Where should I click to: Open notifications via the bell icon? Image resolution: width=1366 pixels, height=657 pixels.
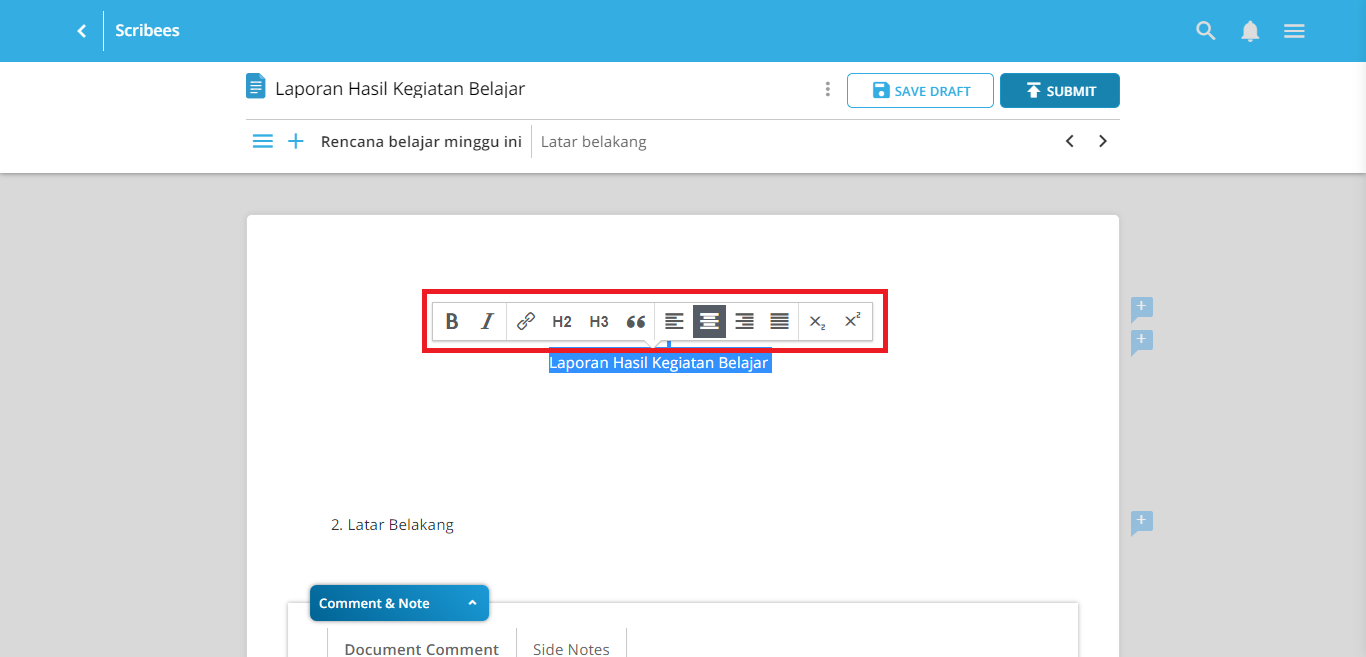pos(1250,30)
